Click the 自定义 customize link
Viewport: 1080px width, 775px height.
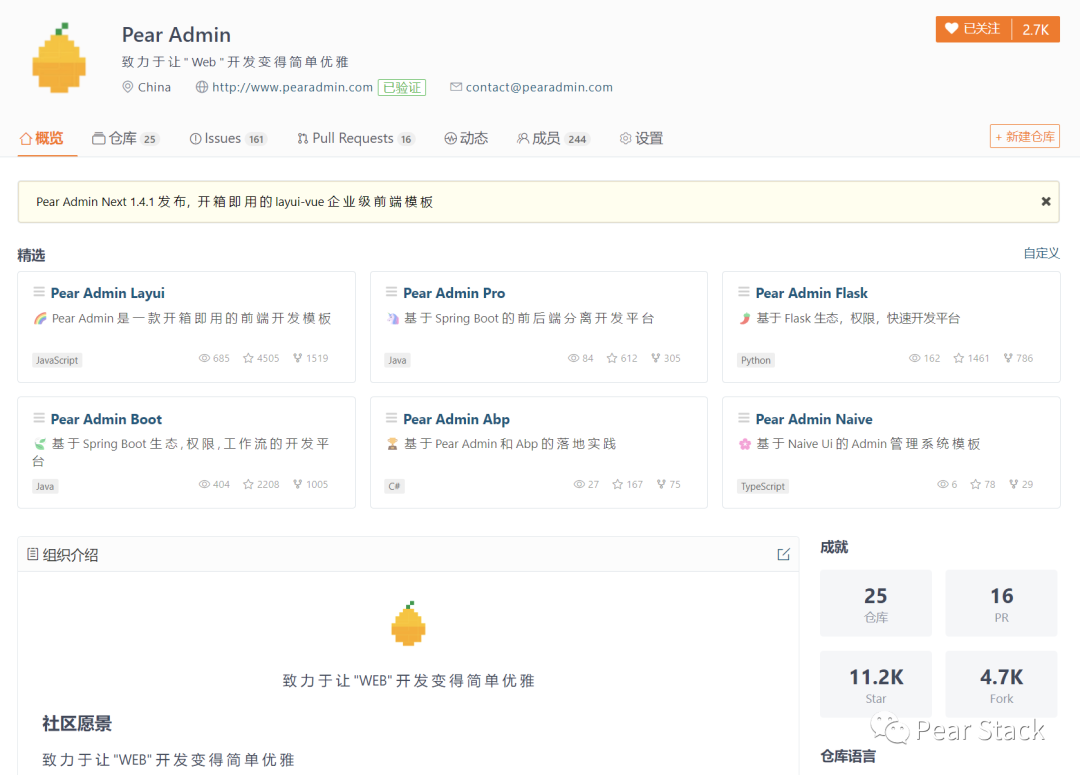pyautogui.click(x=1041, y=253)
